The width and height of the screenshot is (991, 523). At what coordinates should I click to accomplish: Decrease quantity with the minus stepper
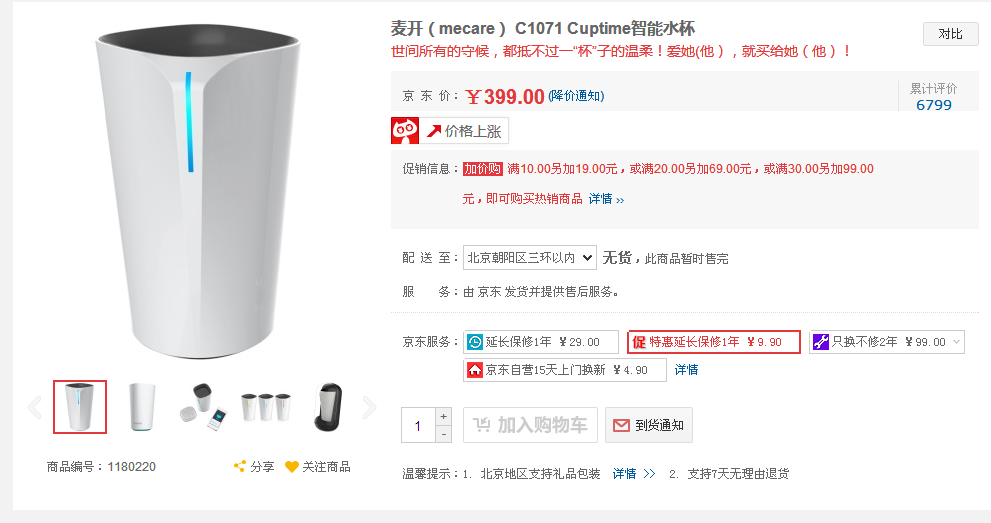[444, 434]
